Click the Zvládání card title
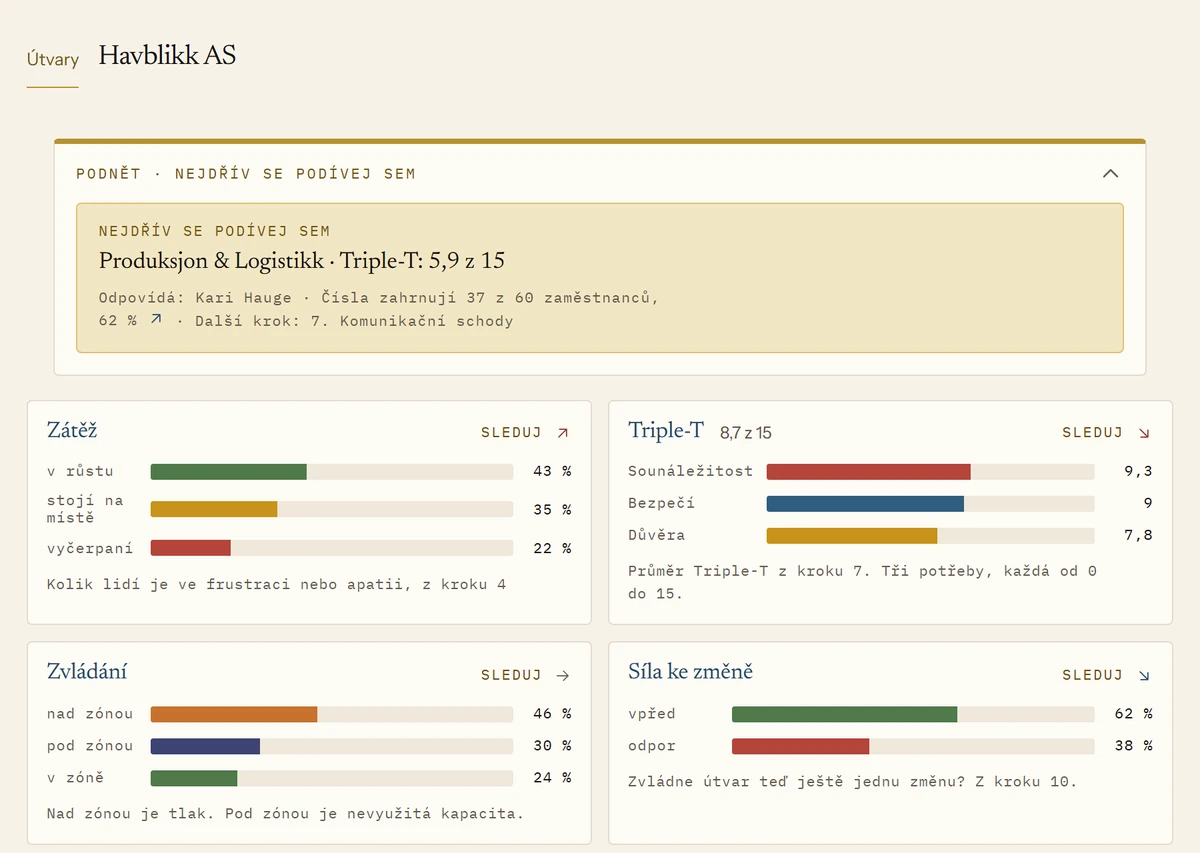 pyautogui.click(x=87, y=672)
